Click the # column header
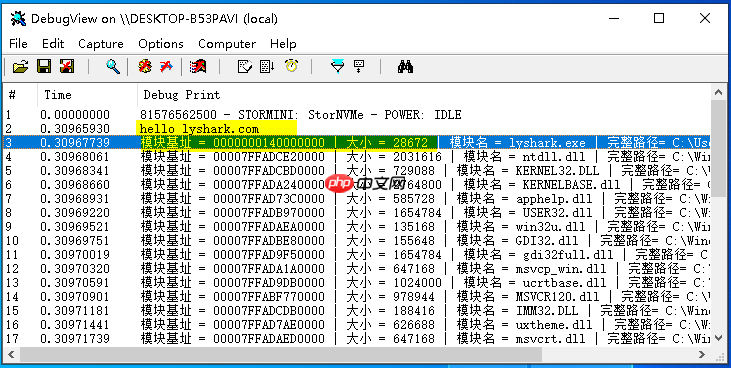This screenshot has width=731, height=368. click(x=21, y=95)
